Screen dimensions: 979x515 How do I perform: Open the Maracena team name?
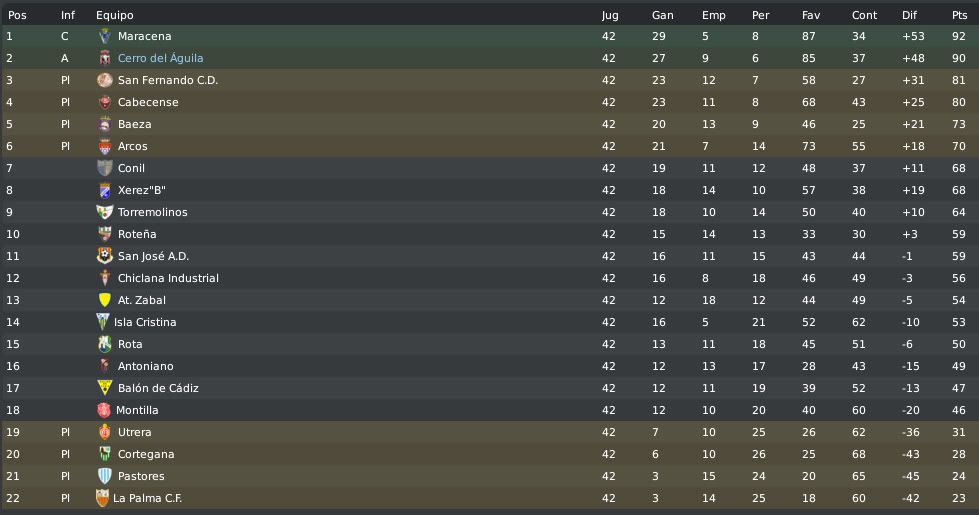(x=144, y=36)
